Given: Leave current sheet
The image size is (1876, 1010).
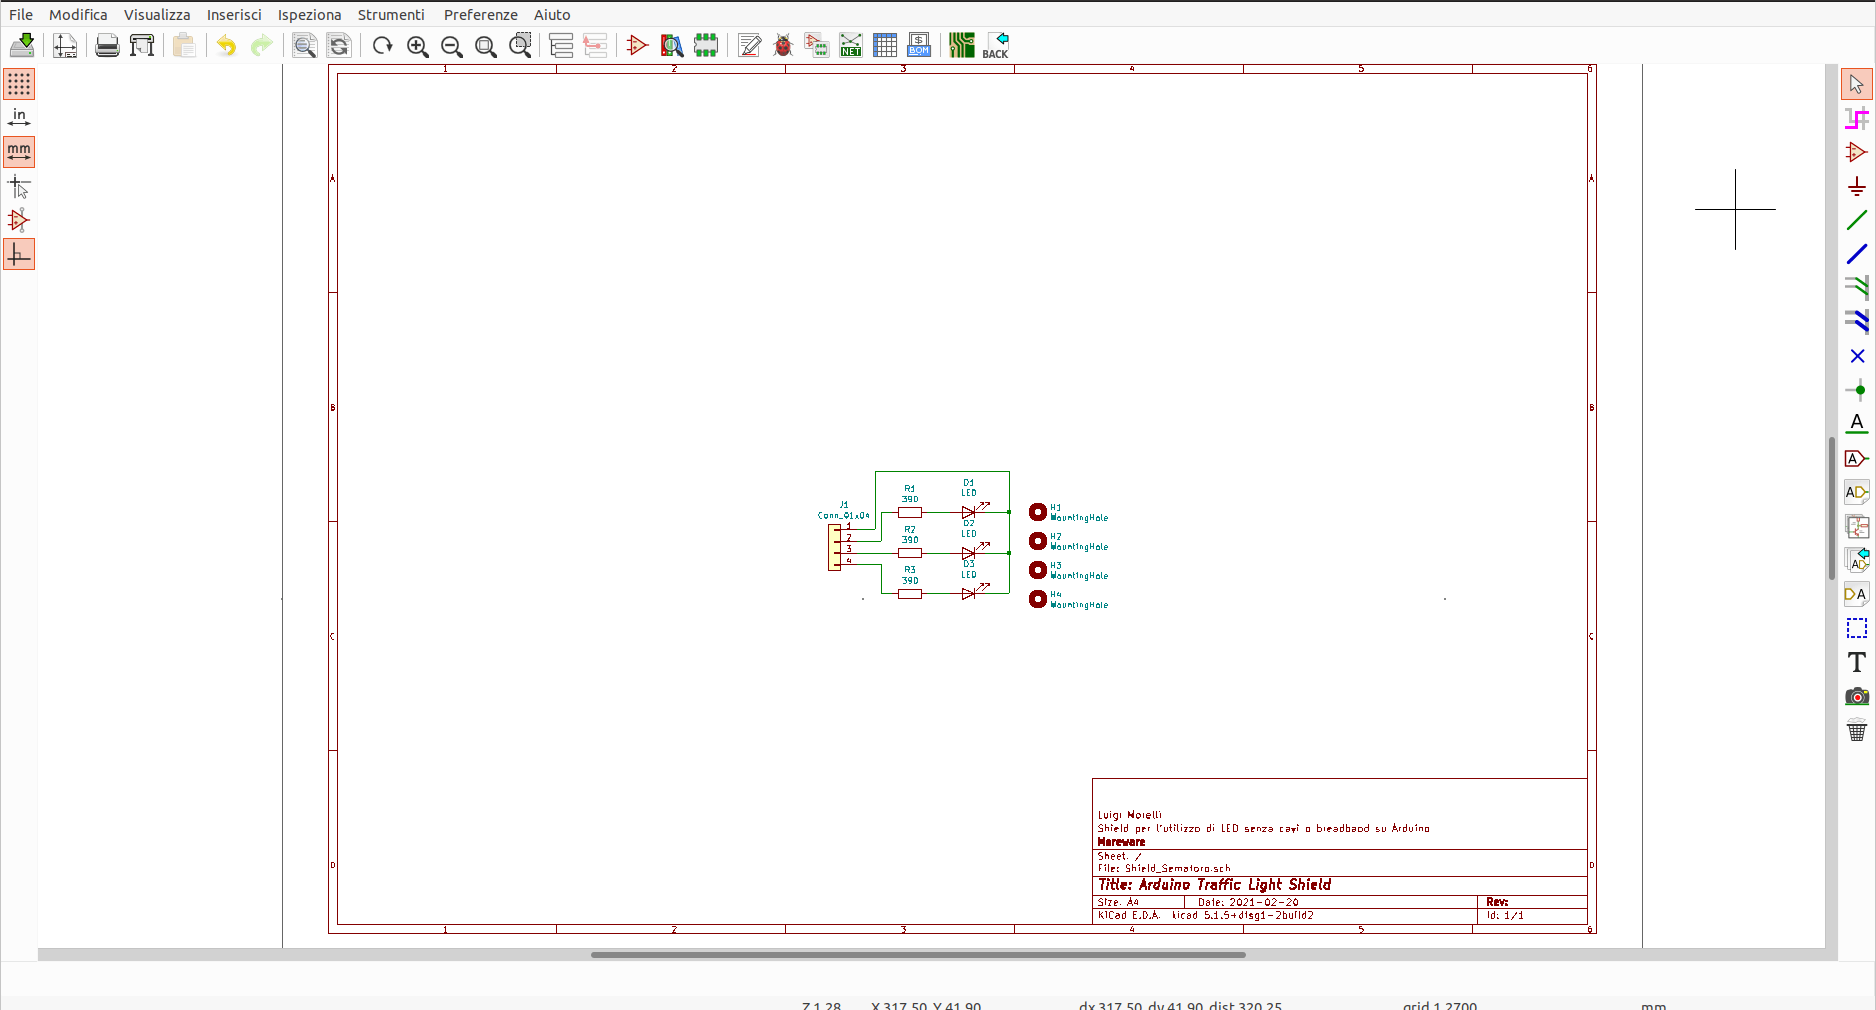Looking at the screenshot, I should [595, 45].
